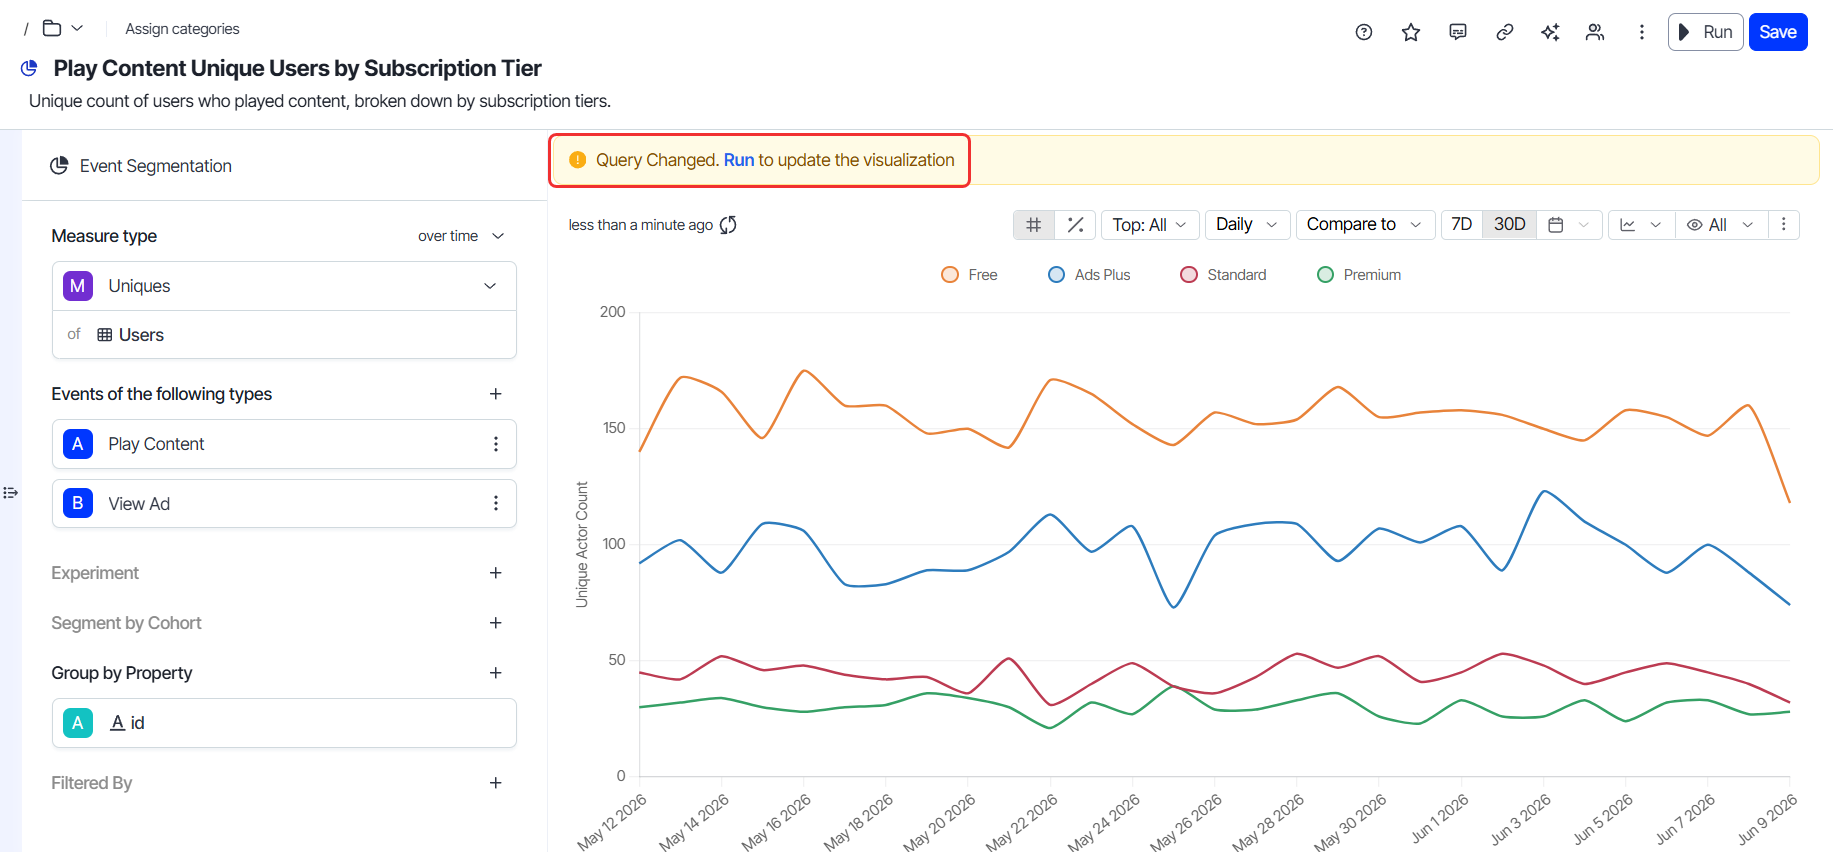Switch to absolute number display mode

1034,225
